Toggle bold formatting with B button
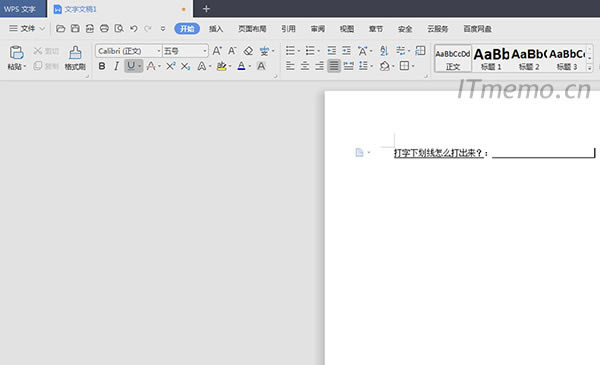This screenshot has width=600, height=365. coord(102,66)
